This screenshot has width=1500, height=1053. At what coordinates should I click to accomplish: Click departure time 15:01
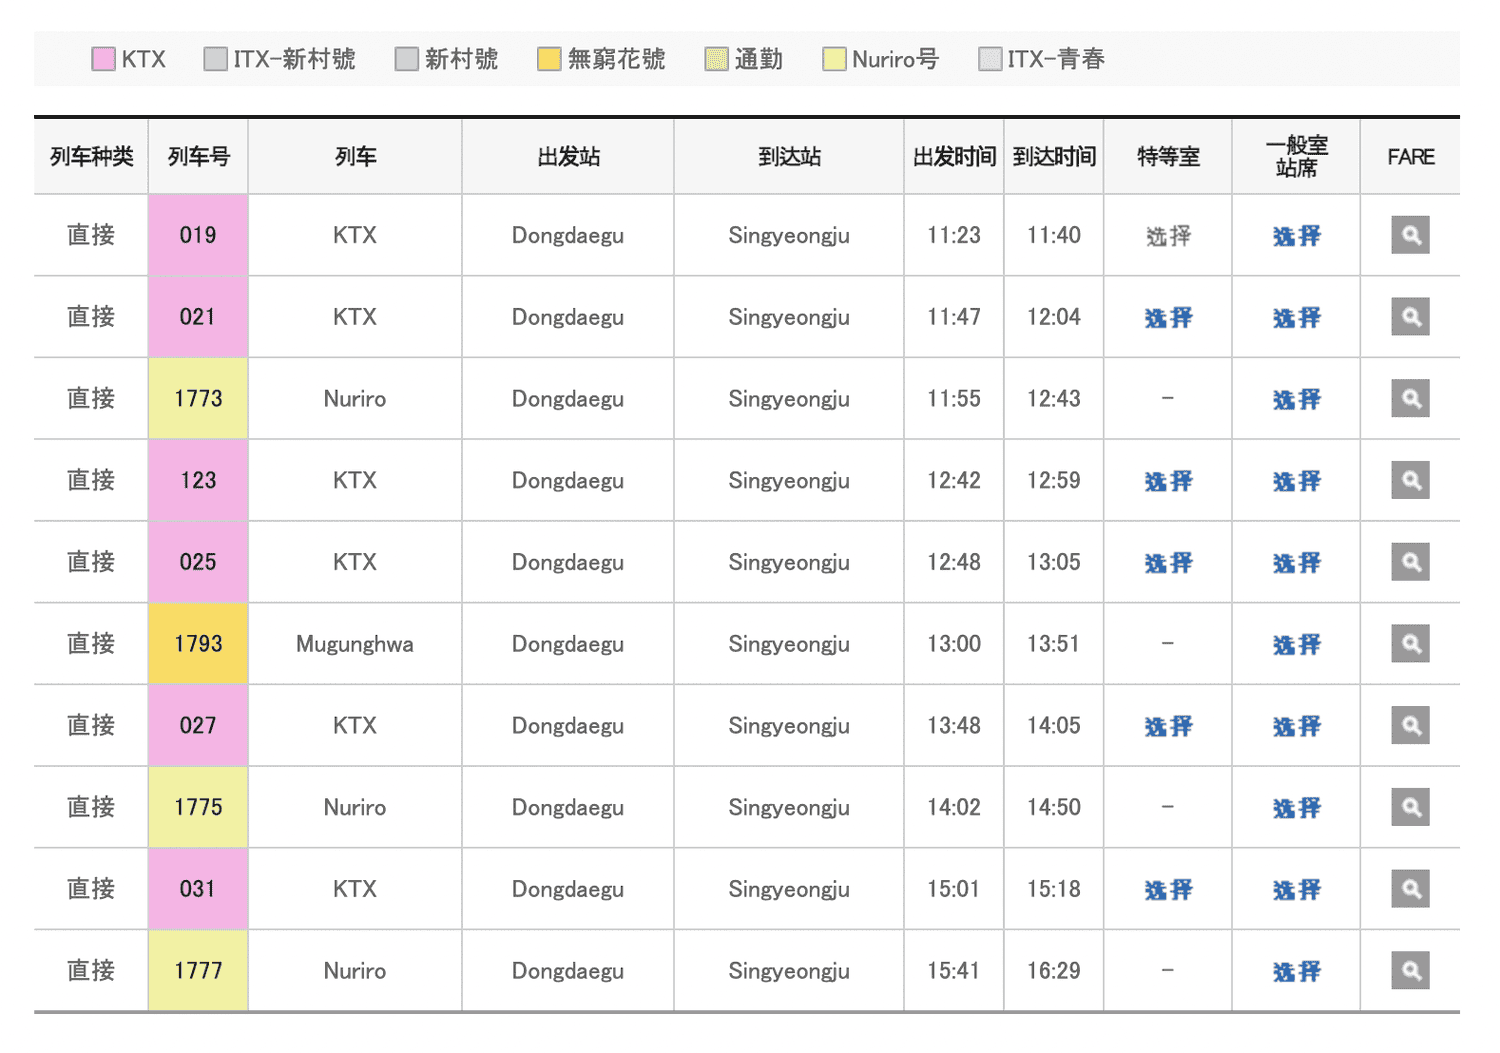coord(954,889)
